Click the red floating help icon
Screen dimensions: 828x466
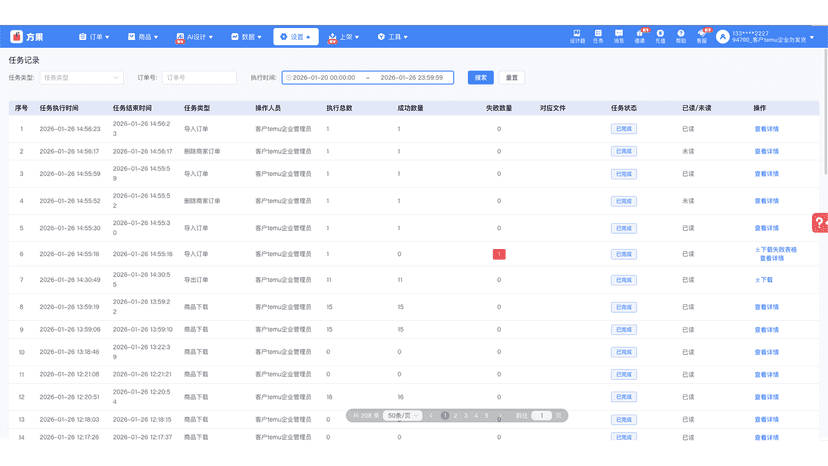pyautogui.click(x=820, y=223)
